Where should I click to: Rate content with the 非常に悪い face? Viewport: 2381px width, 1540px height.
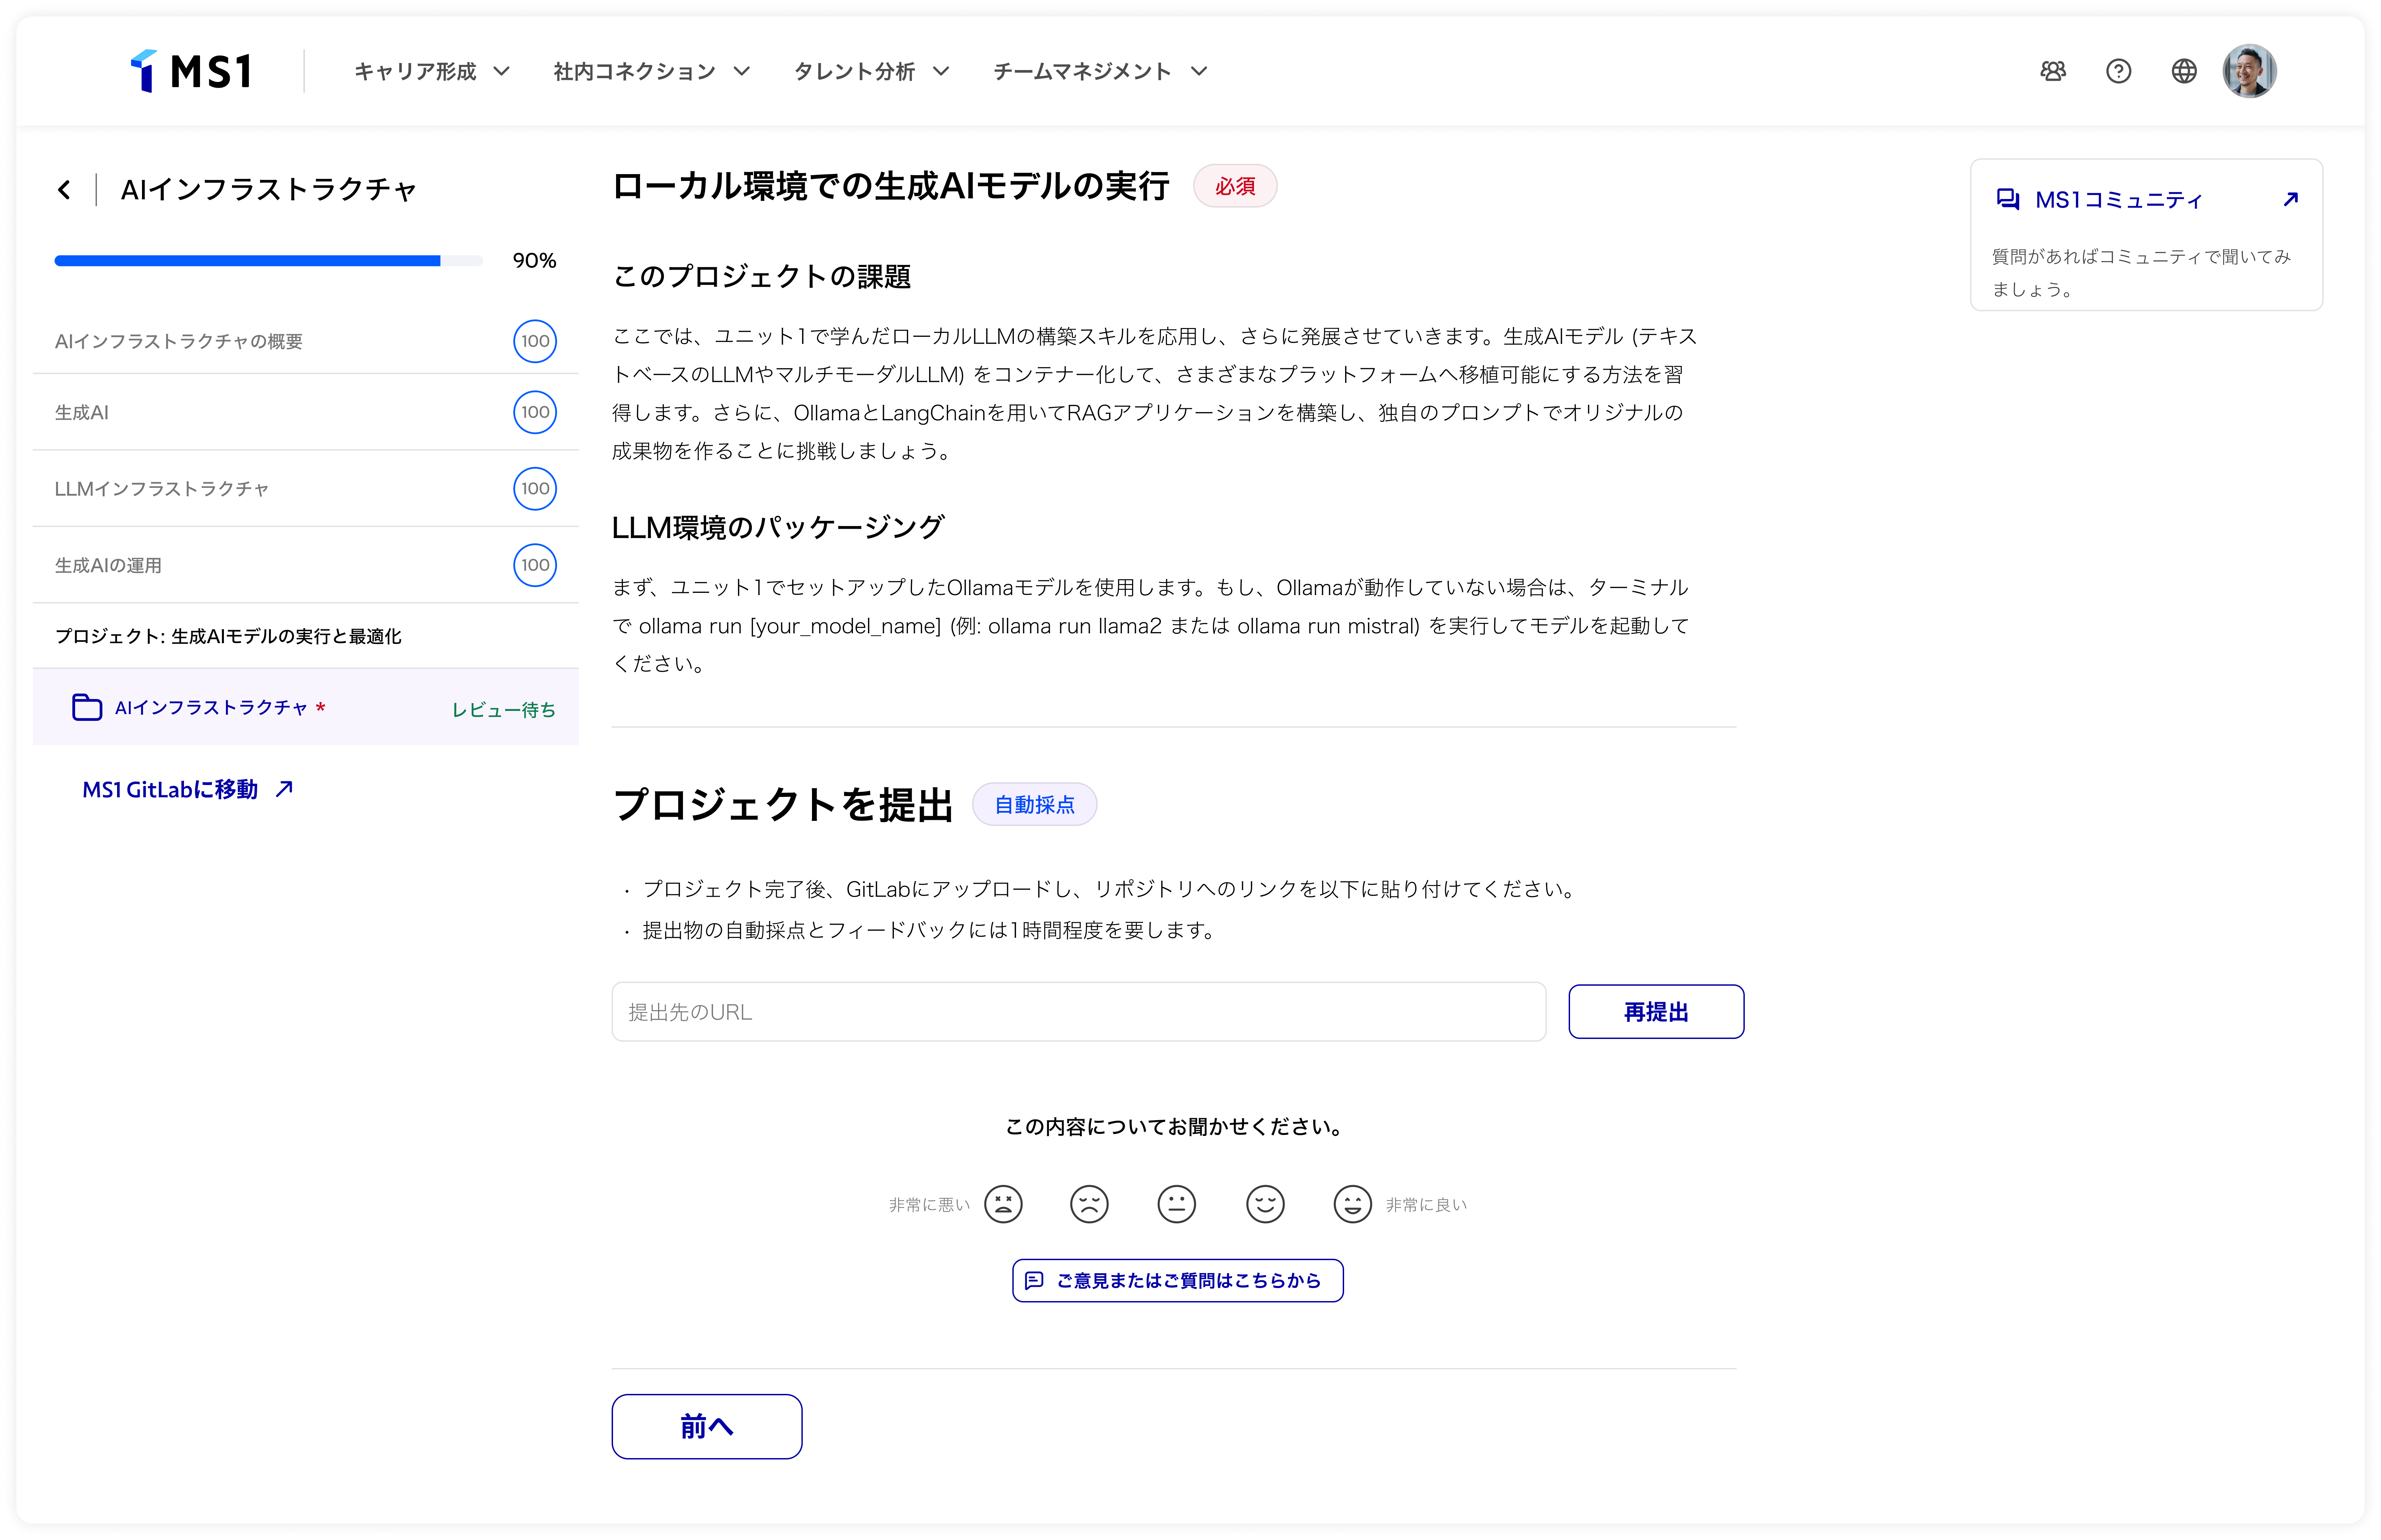(1003, 1204)
